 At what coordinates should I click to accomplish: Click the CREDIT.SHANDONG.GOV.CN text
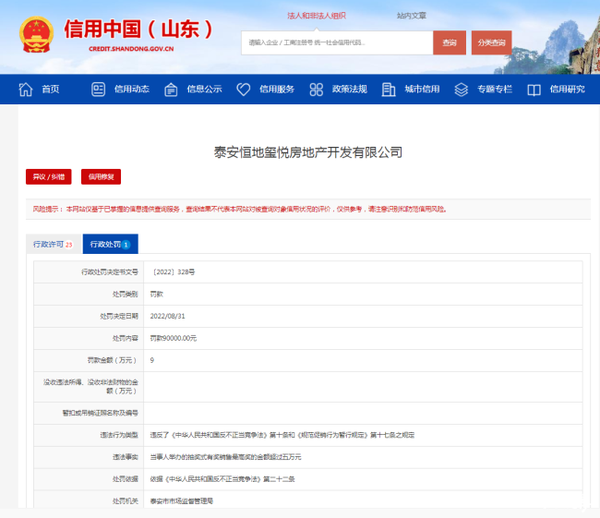click(131, 49)
